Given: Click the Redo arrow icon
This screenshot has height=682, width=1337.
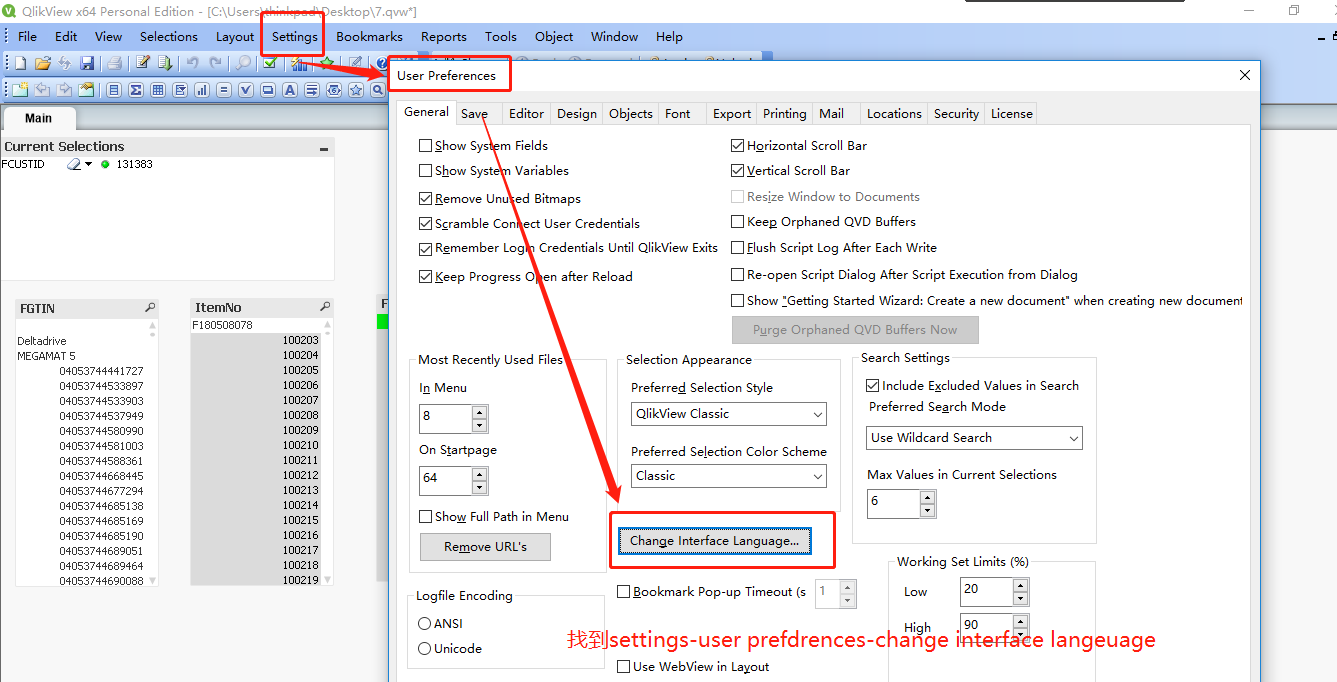Looking at the screenshot, I should point(215,63).
